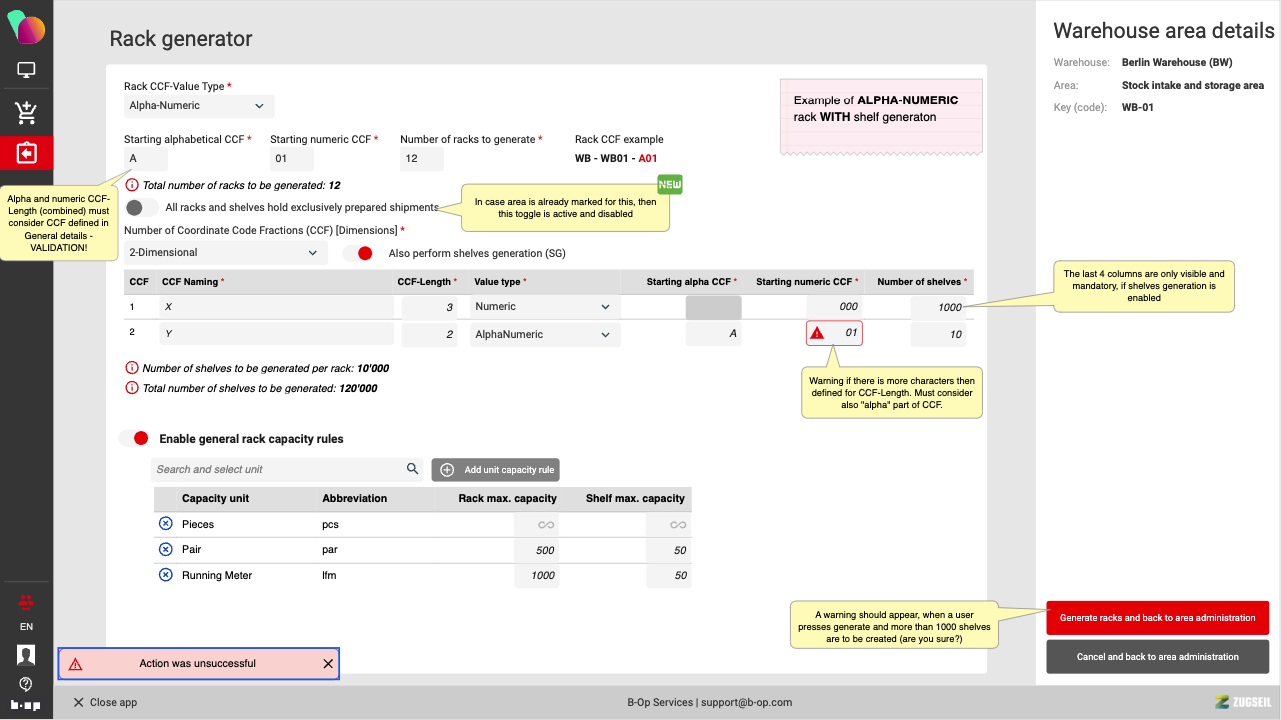Select the red stock intake sidebar icon
Screen dimensions: 1281x720
click(x=26, y=153)
